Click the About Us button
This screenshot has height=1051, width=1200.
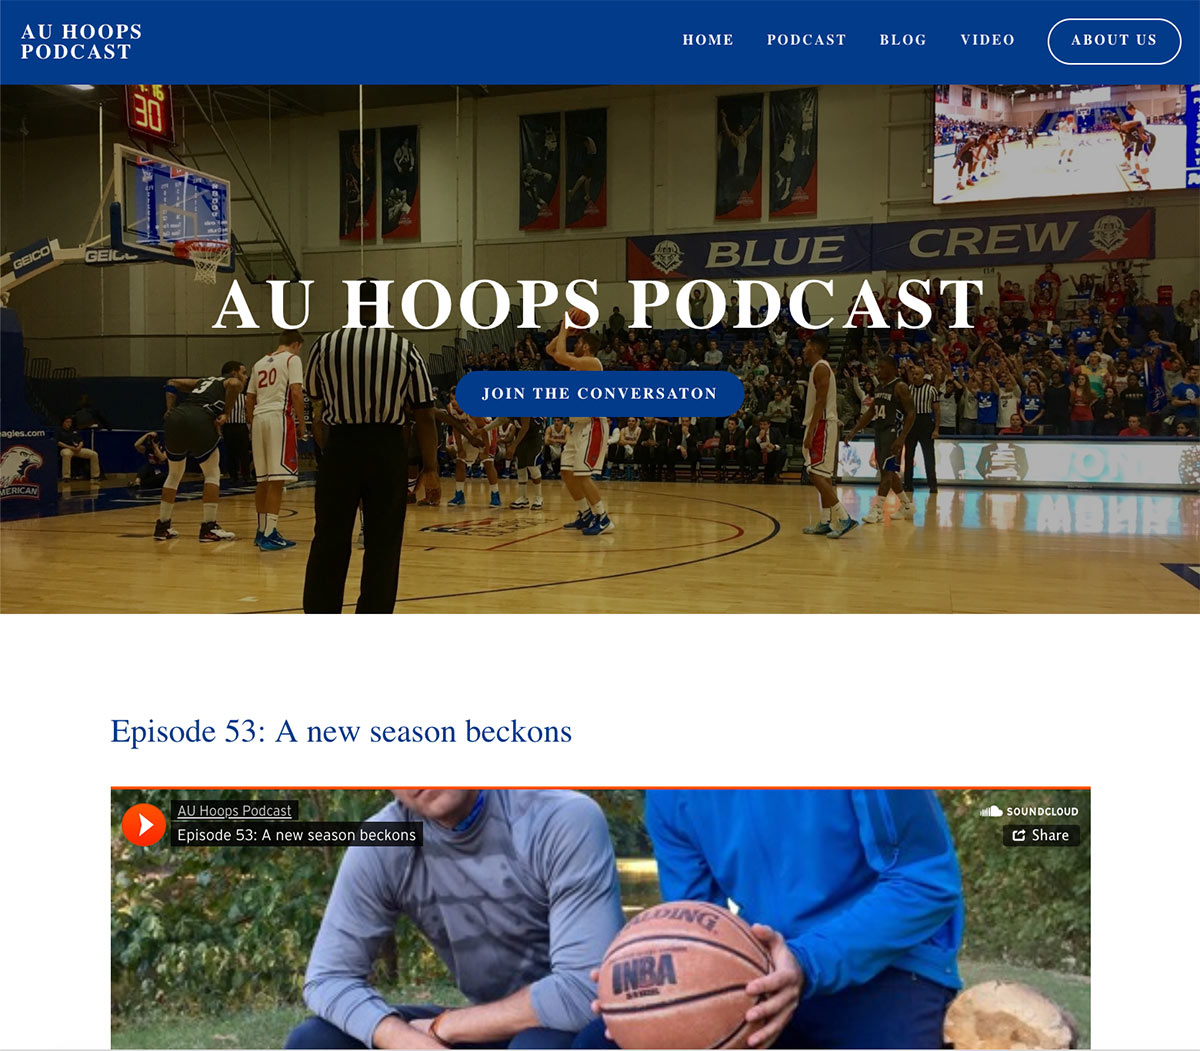pyautogui.click(x=1114, y=41)
